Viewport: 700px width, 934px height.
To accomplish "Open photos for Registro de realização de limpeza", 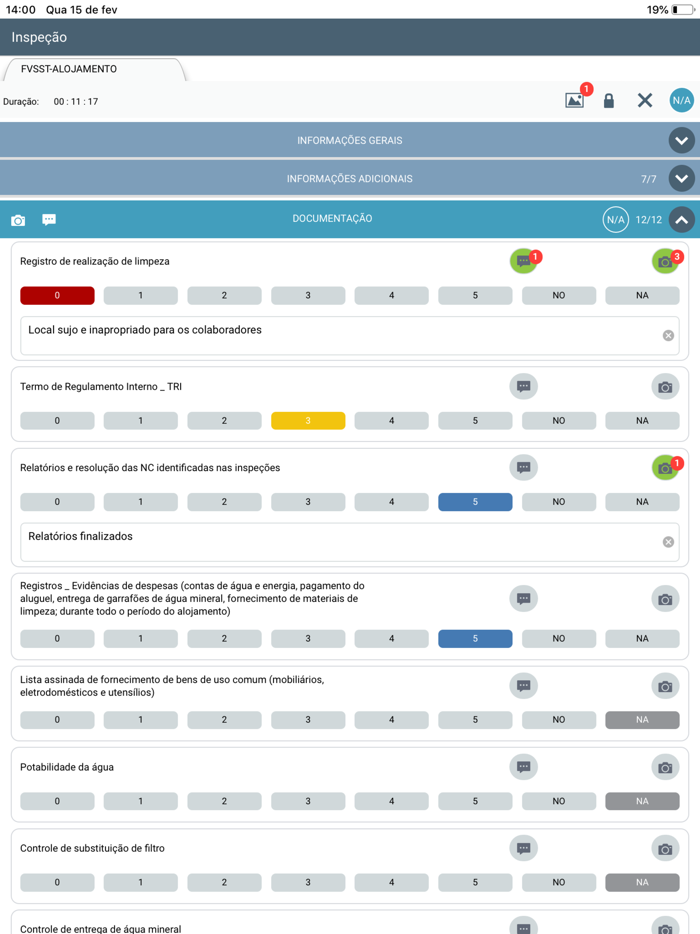I will pyautogui.click(x=665, y=261).
